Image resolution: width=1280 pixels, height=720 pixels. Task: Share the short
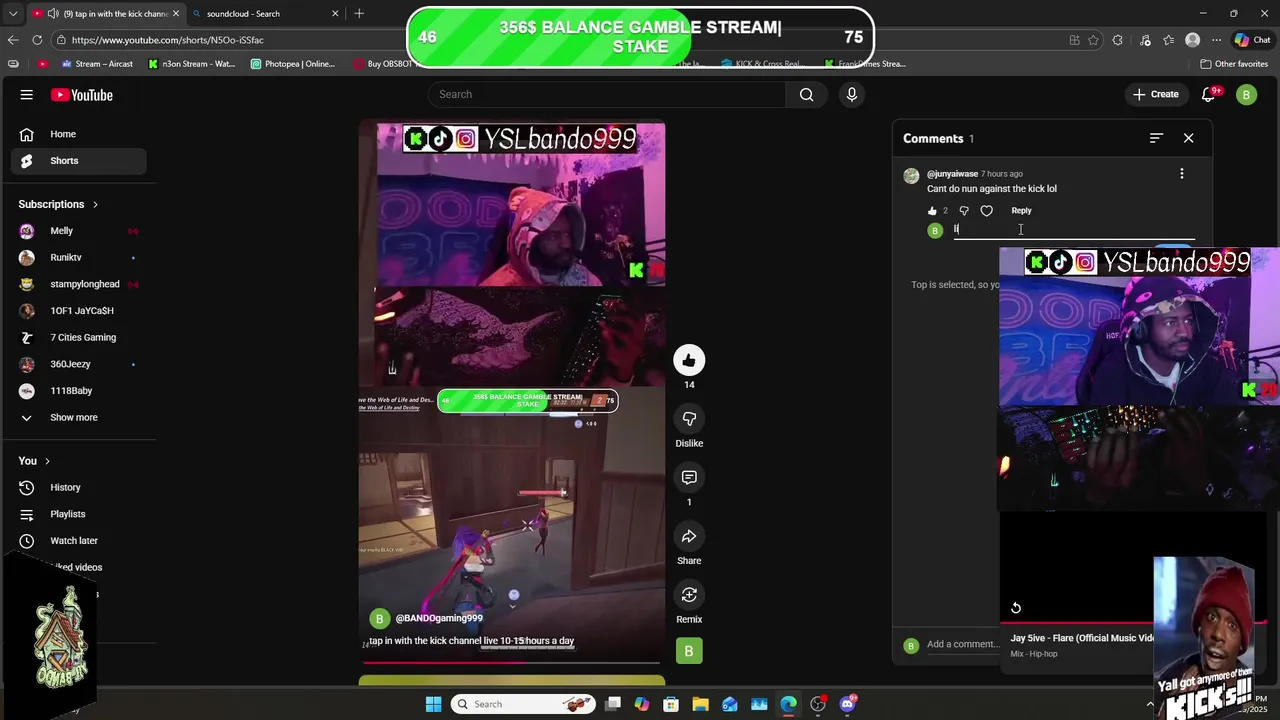[x=689, y=536]
